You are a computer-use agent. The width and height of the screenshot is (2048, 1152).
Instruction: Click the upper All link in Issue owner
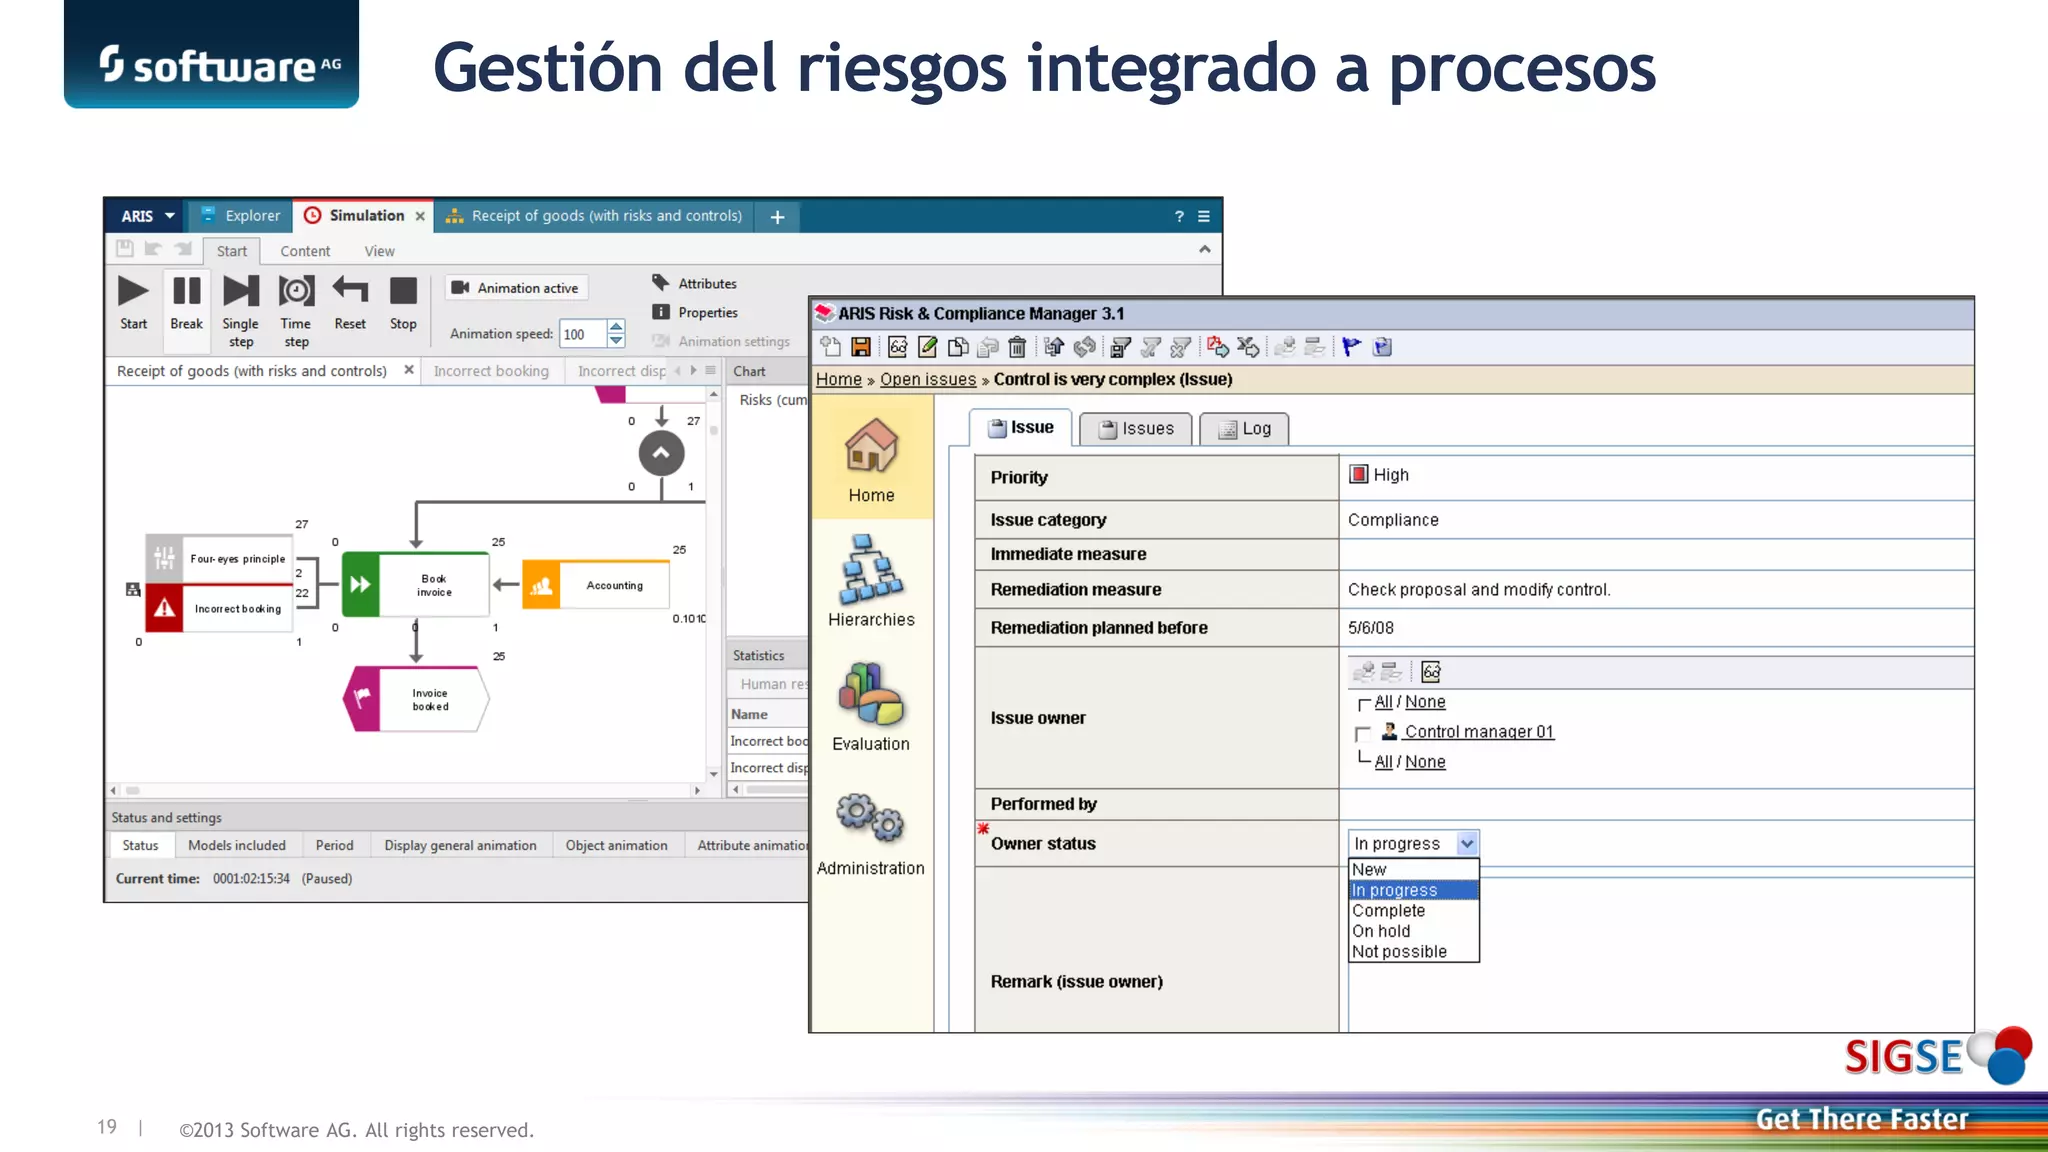[x=1383, y=702]
